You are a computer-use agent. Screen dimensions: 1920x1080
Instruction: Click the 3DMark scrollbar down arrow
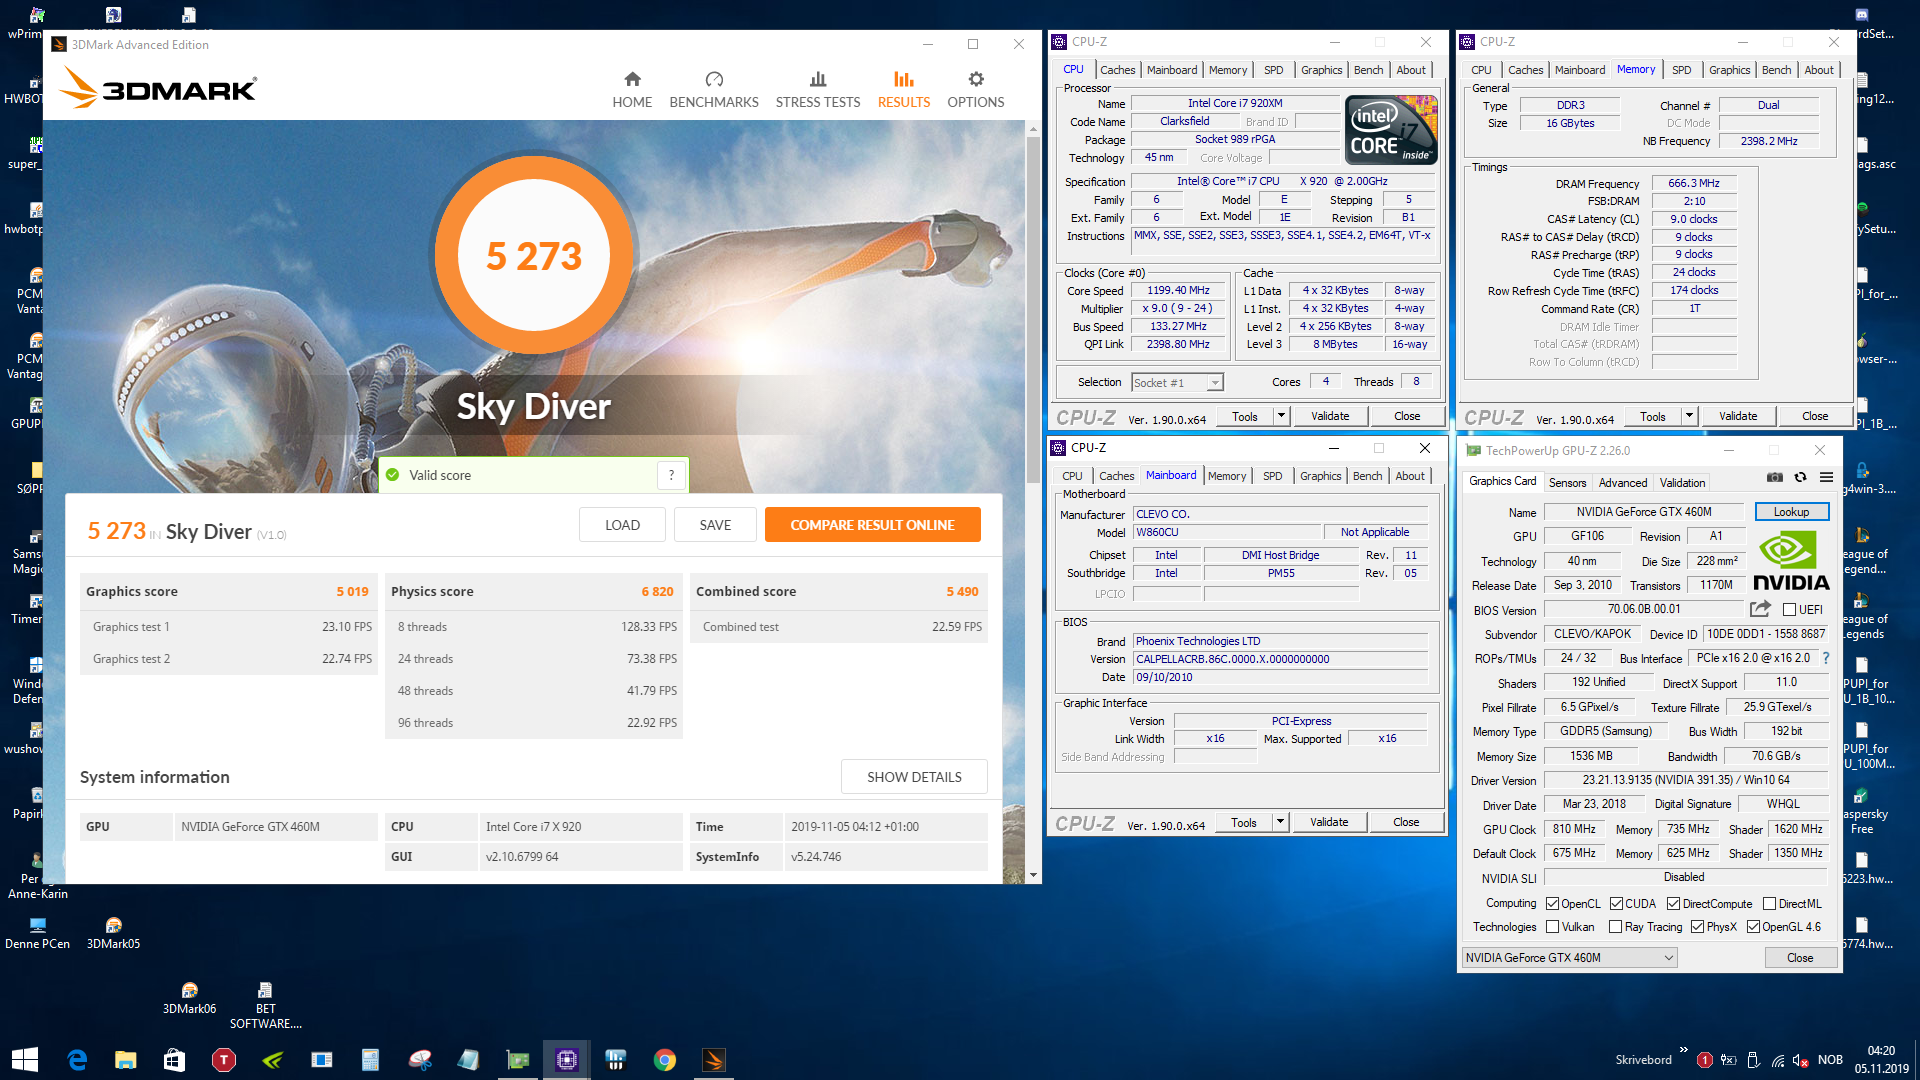[x=1033, y=875]
